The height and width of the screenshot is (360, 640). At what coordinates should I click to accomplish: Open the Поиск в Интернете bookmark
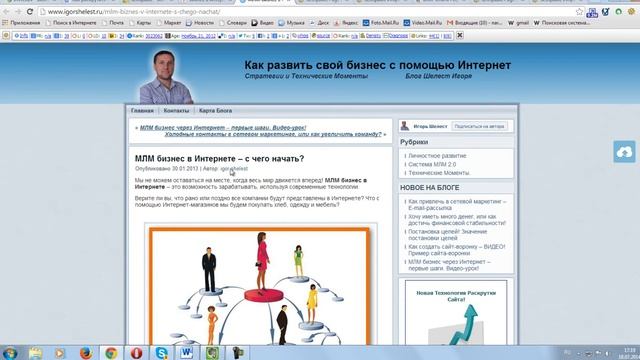[x=71, y=23]
